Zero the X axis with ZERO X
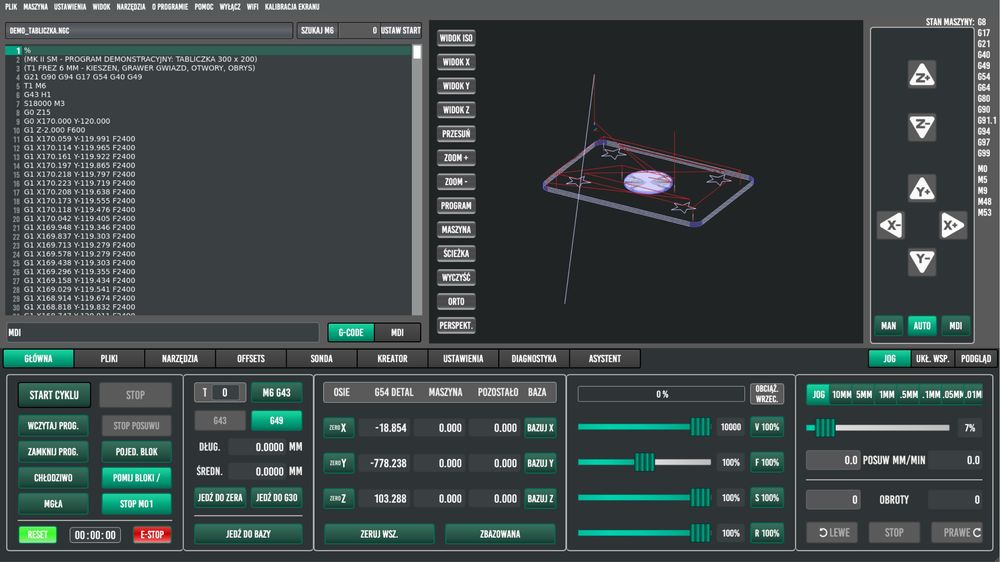The image size is (1000, 562). (x=338, y=427)
